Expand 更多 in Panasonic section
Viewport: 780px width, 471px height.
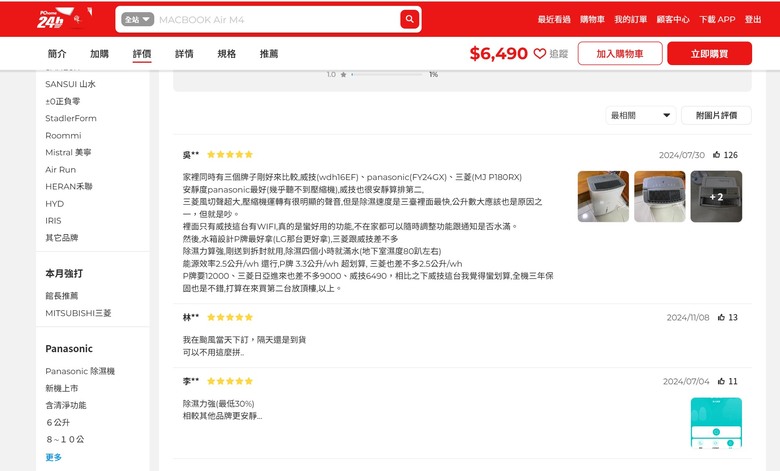pos(54,457)
